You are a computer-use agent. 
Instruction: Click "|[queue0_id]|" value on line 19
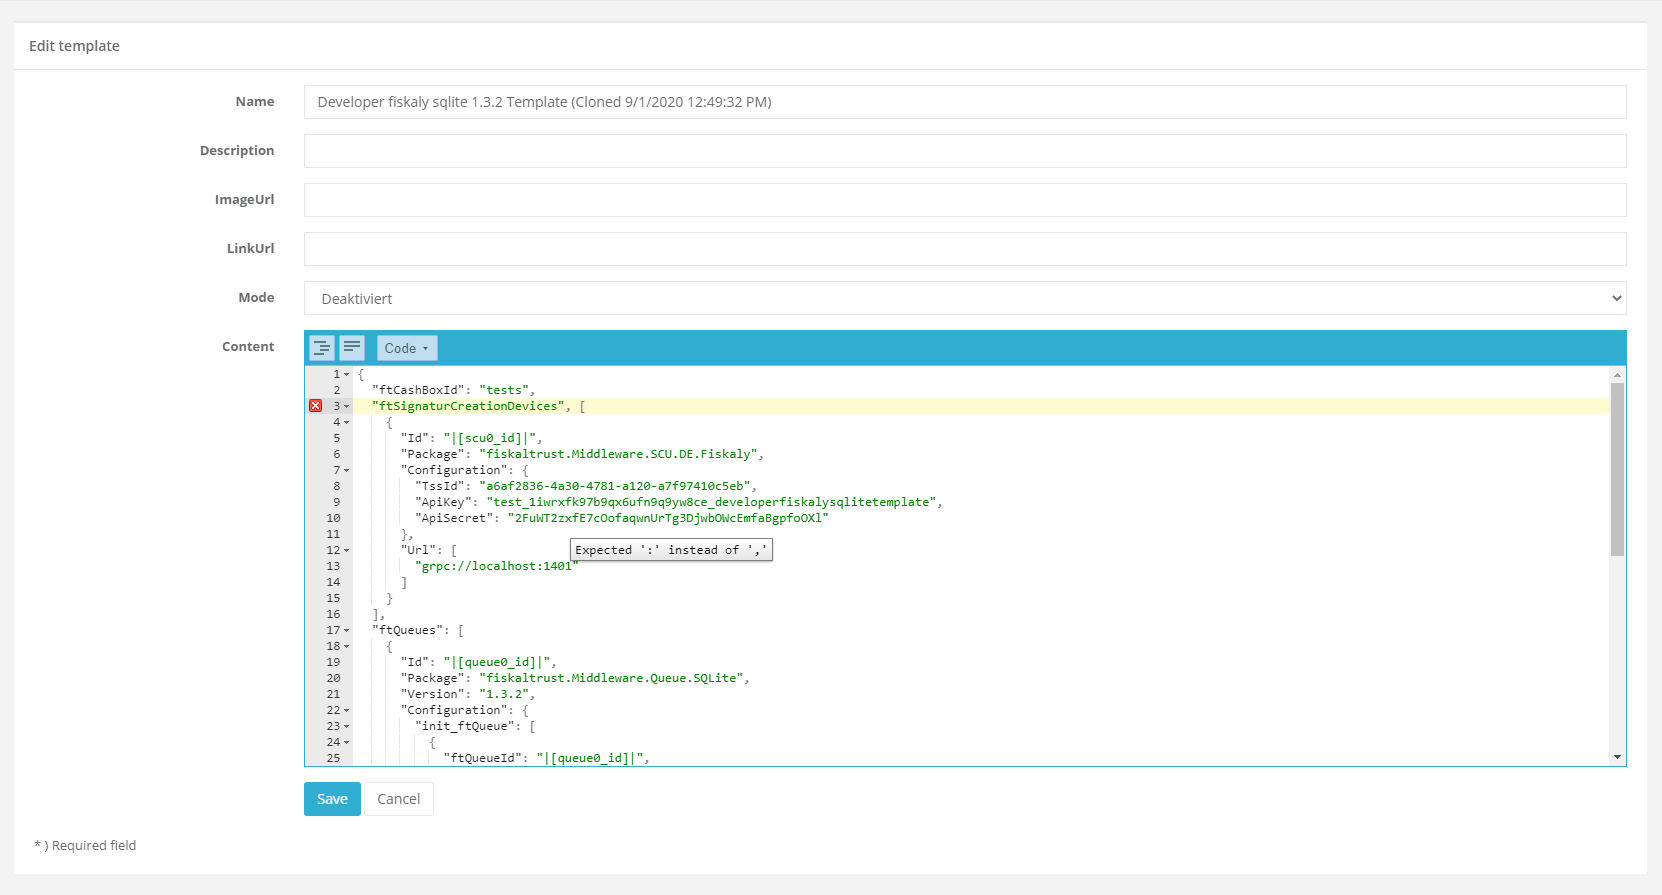(497, 662)
